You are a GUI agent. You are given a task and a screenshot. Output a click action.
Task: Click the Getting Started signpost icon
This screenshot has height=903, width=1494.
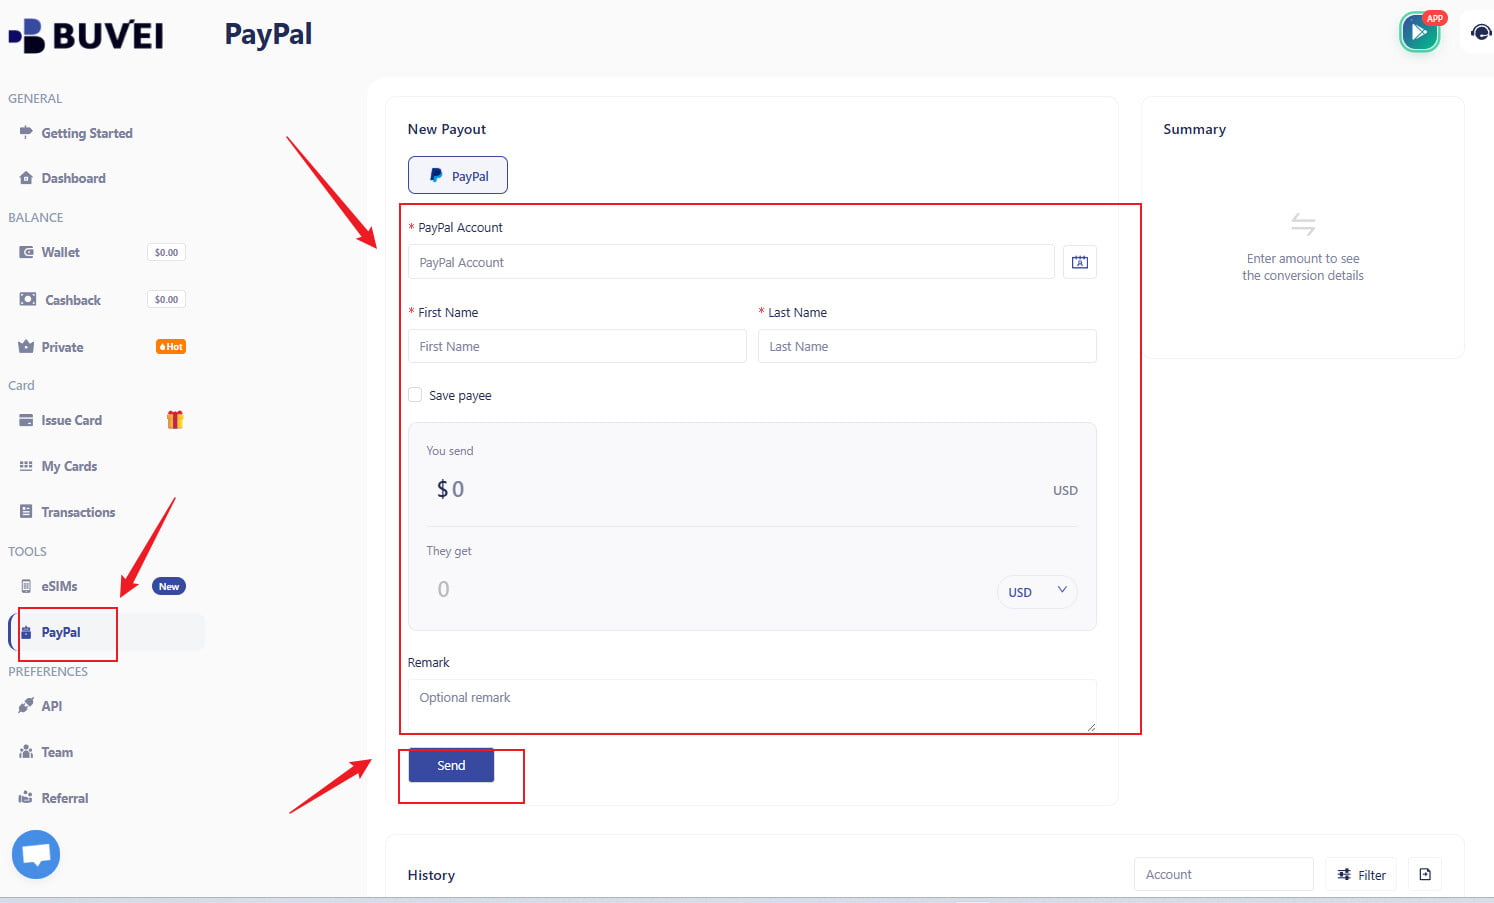tap(26, 132)
